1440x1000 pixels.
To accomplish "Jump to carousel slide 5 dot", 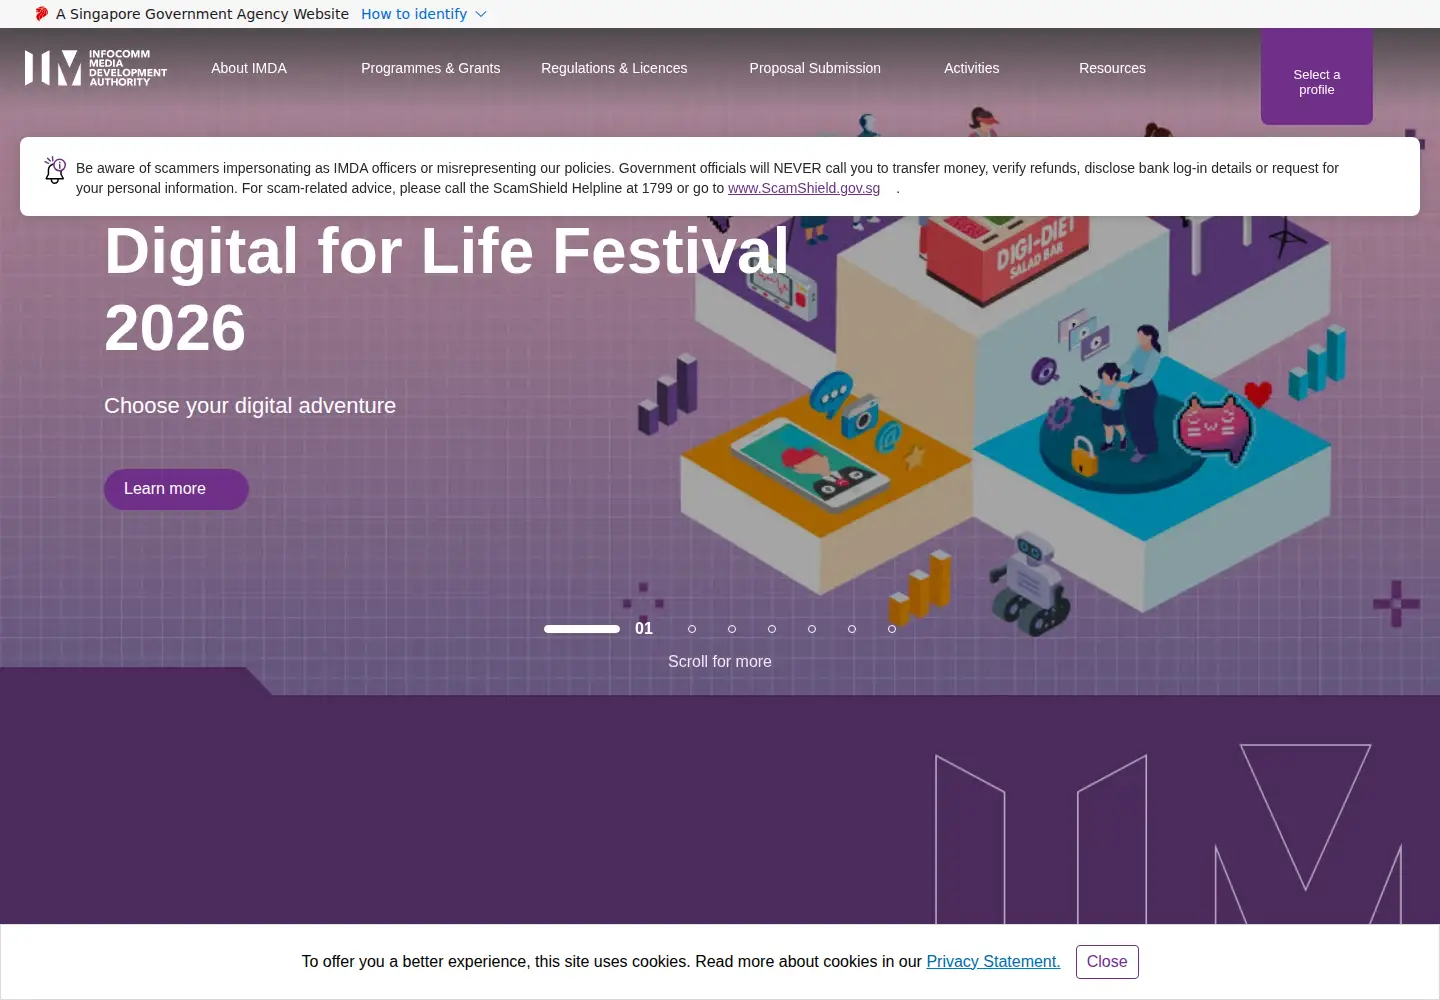I will click(x=812, y=629).
